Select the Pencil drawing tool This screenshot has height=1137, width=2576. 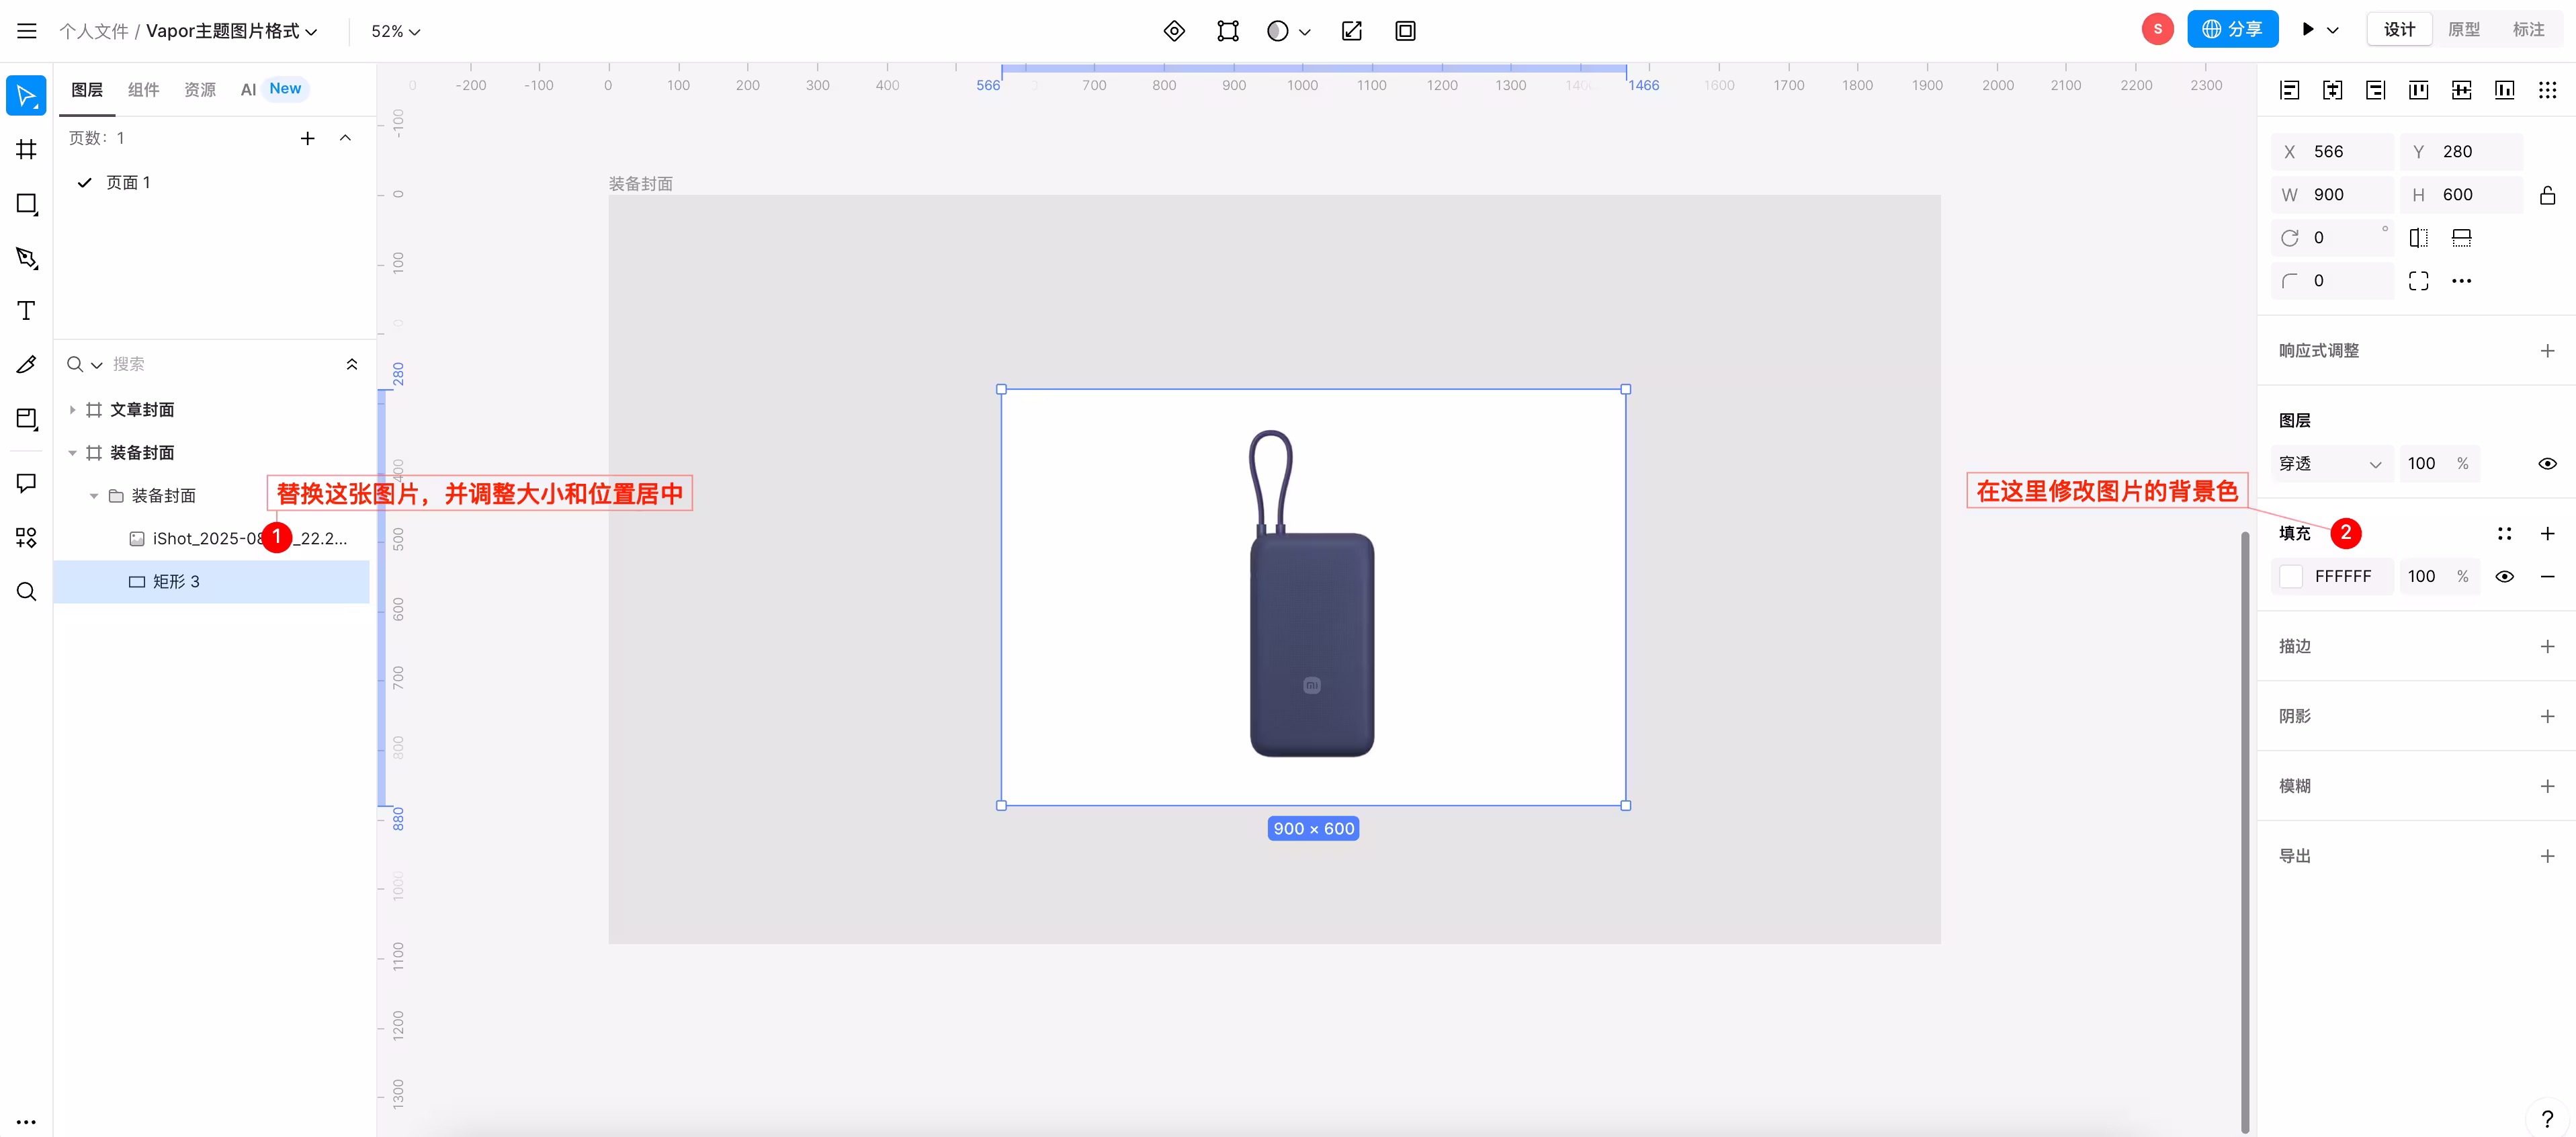coord(27,365)
